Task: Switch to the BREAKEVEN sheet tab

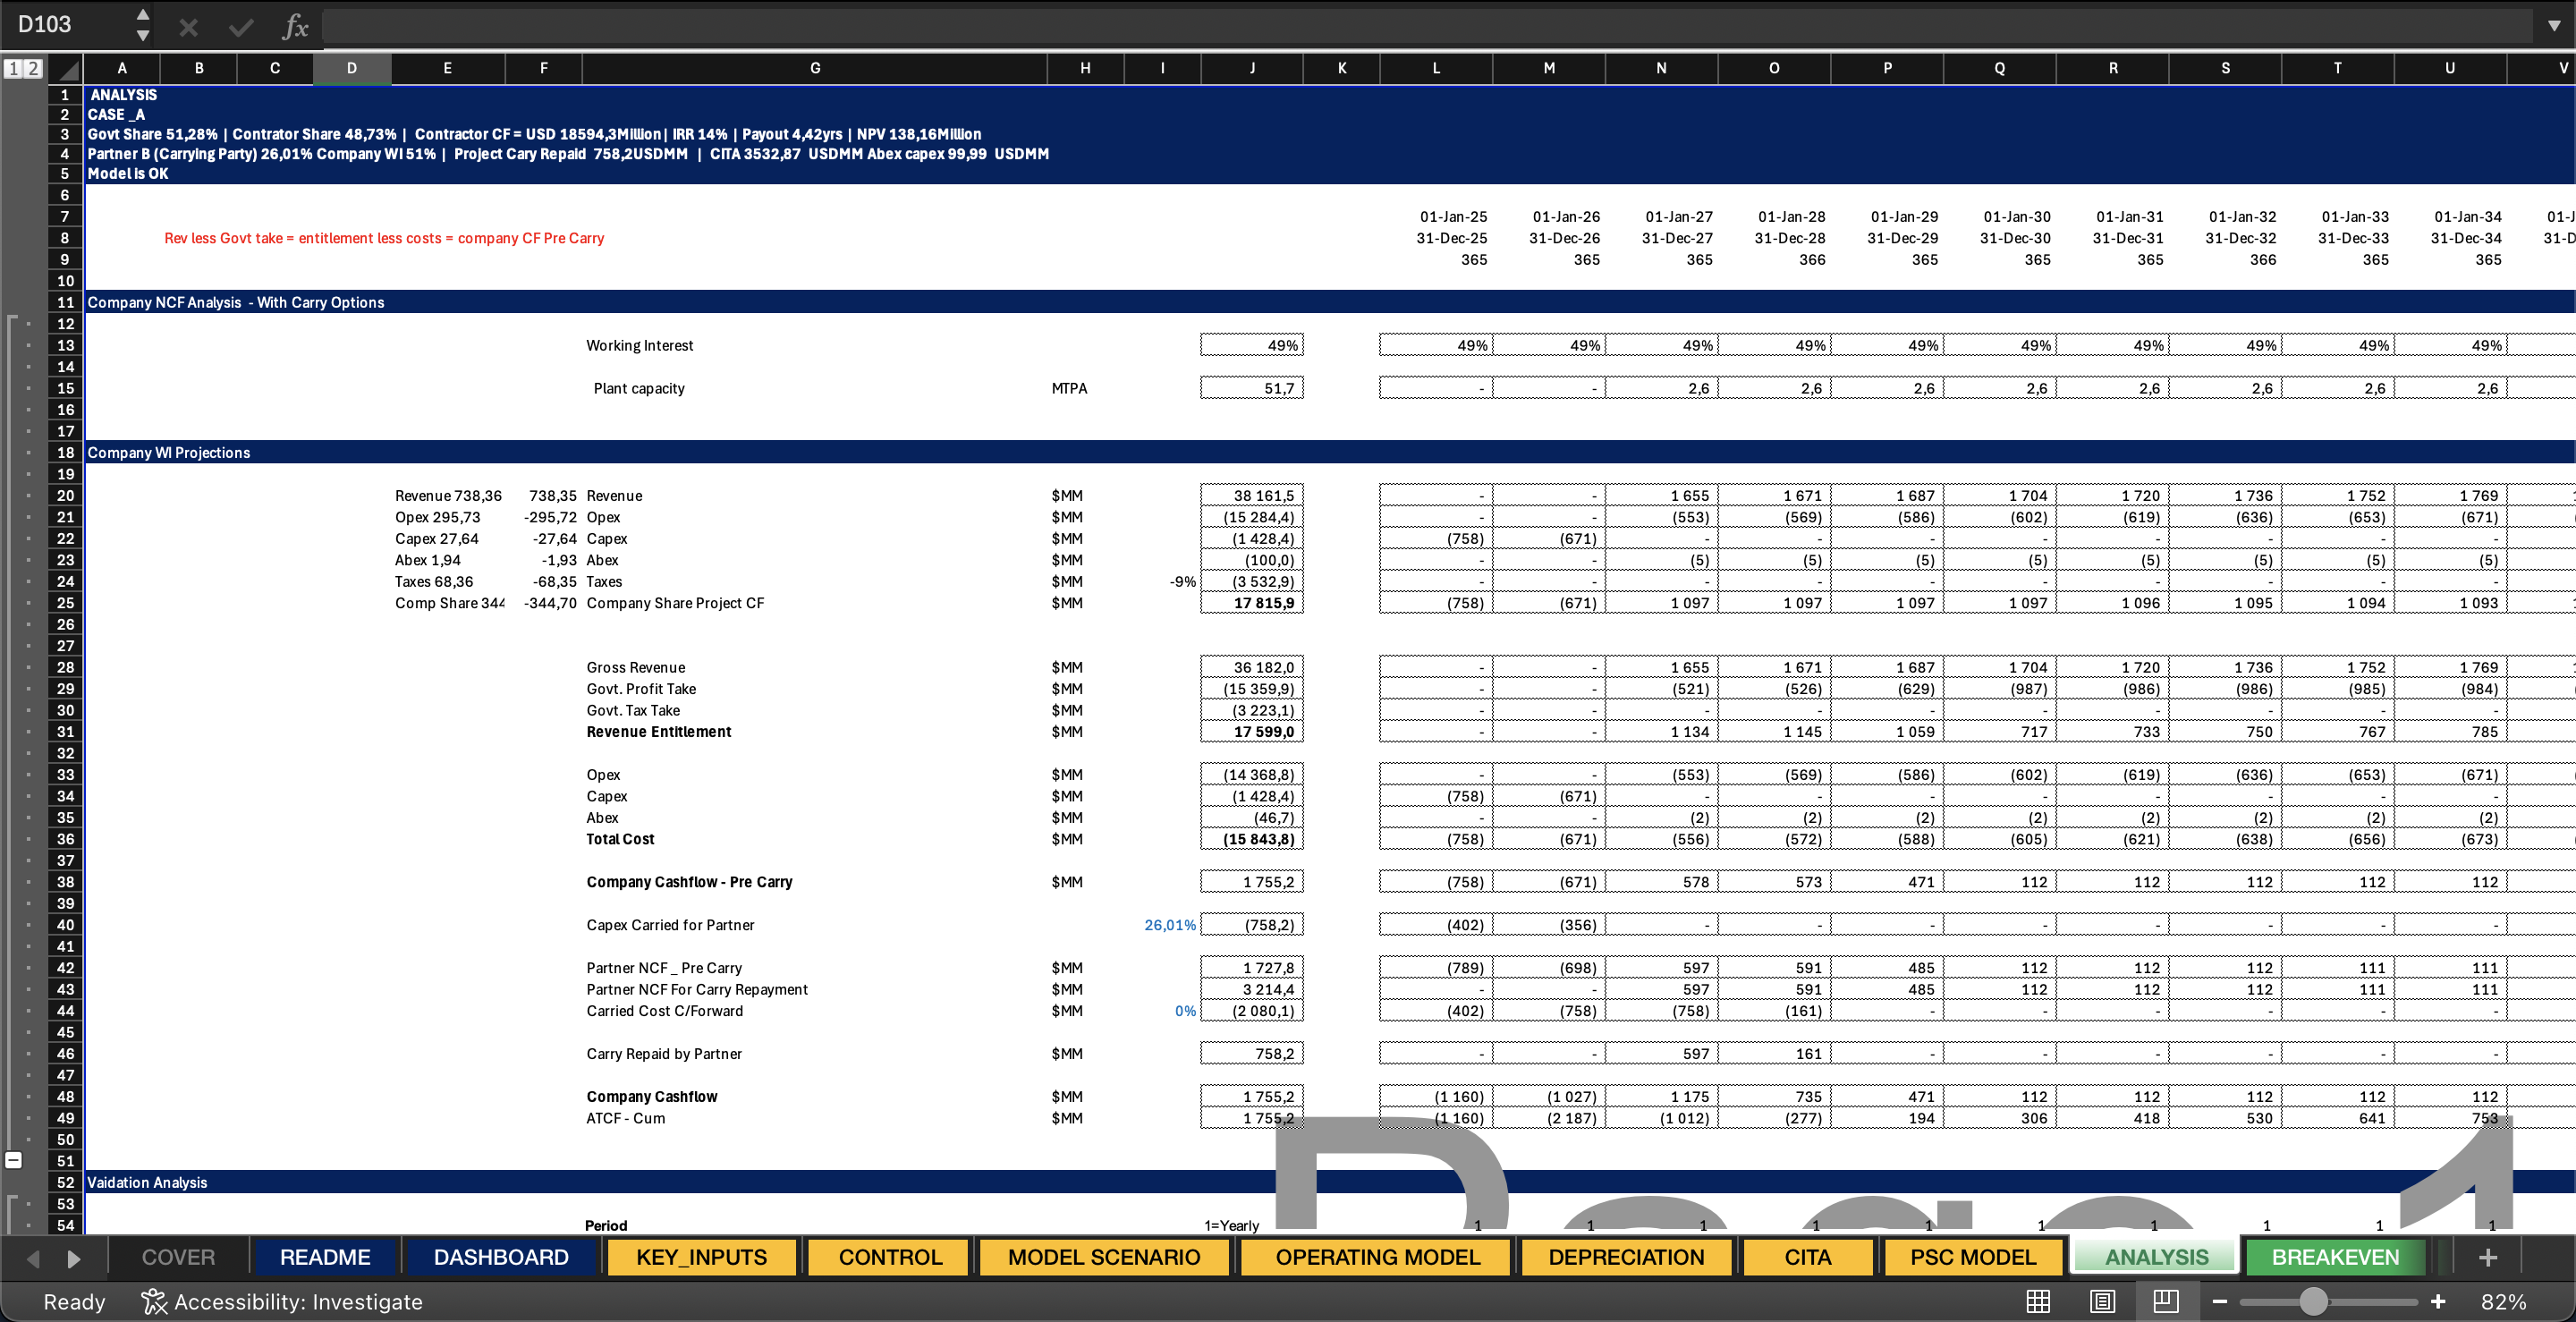Action: point(2335,1257)
